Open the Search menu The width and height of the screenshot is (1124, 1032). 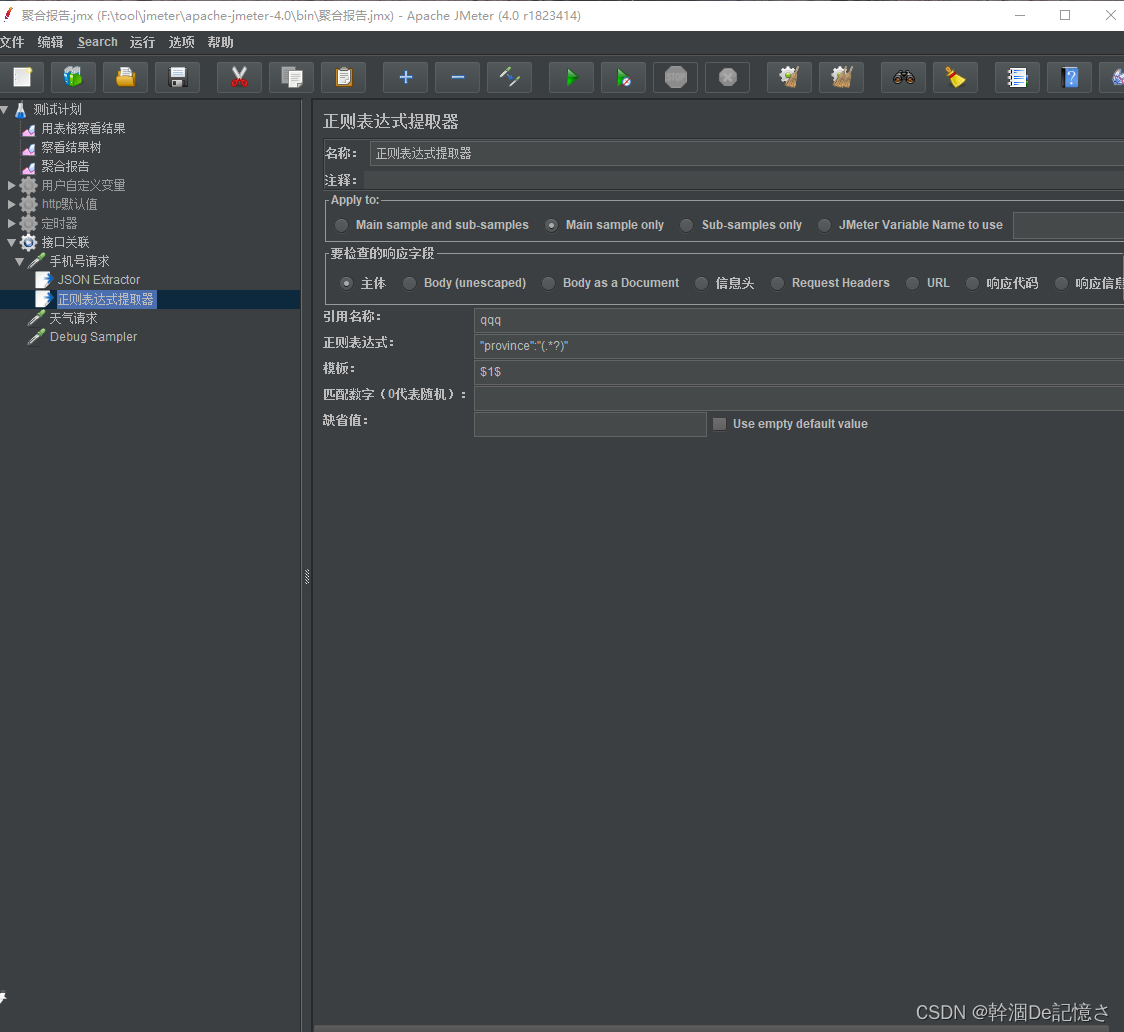97,42
